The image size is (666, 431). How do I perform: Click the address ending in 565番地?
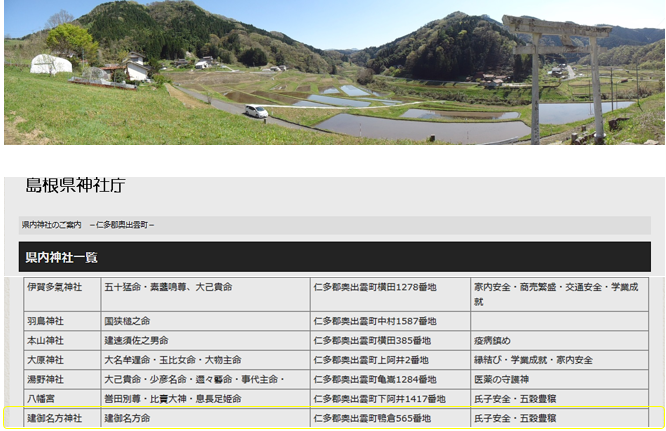coord(390,419)
